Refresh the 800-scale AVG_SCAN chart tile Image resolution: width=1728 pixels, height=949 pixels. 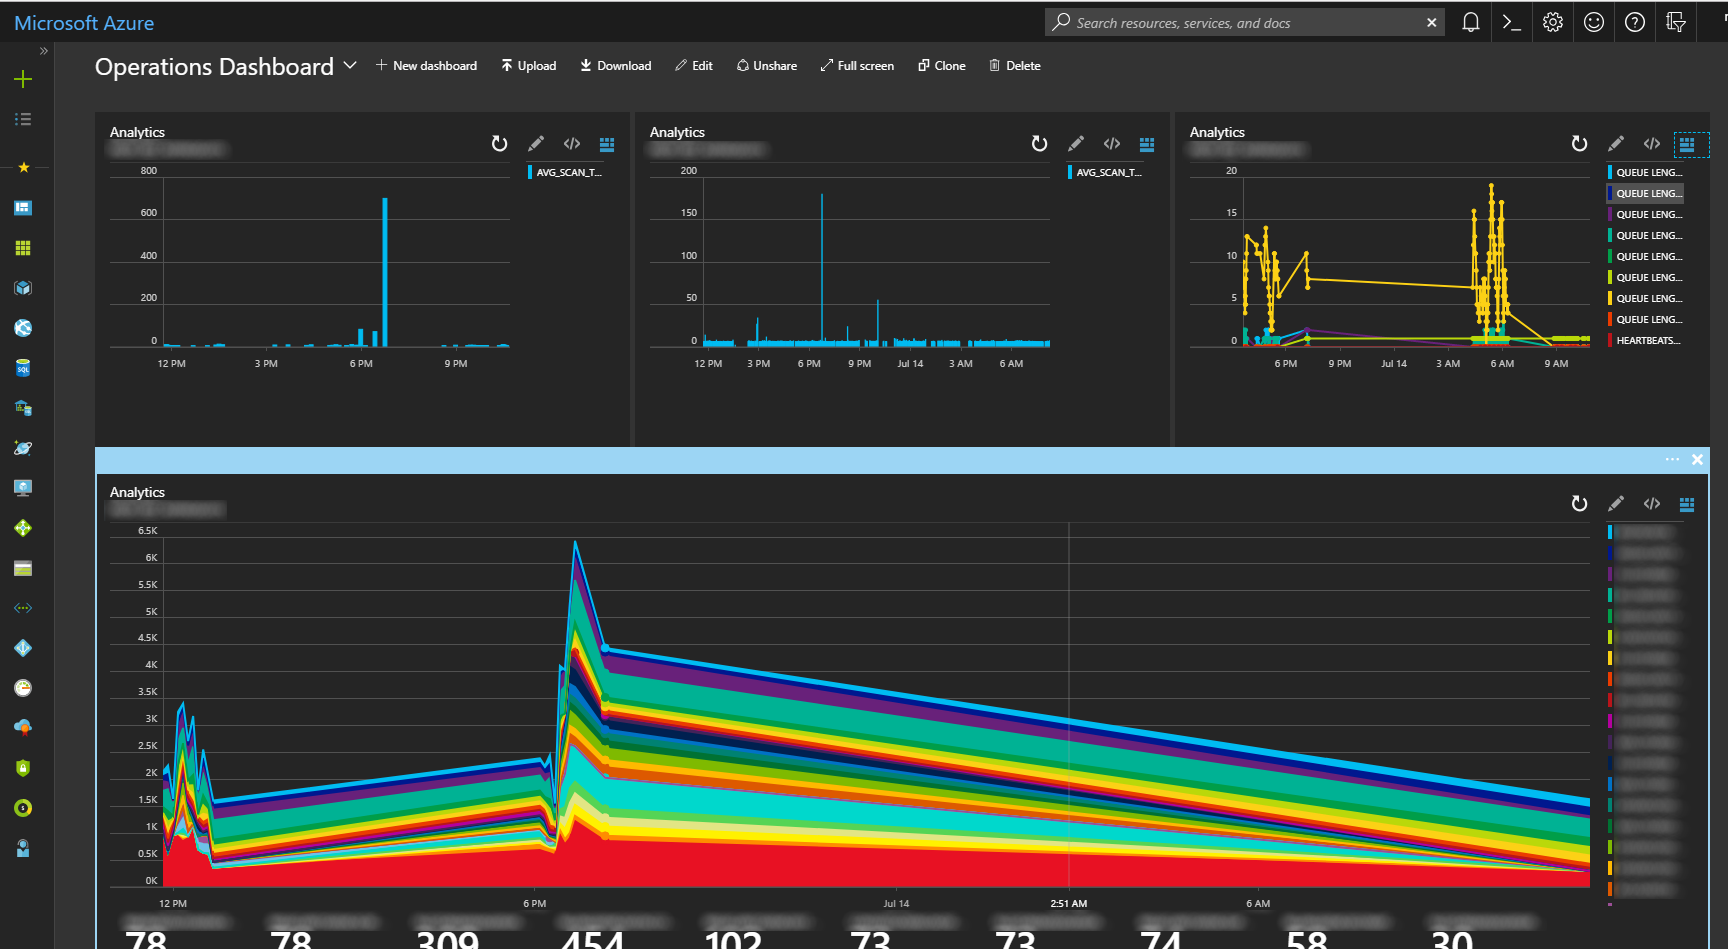[500, 144]
